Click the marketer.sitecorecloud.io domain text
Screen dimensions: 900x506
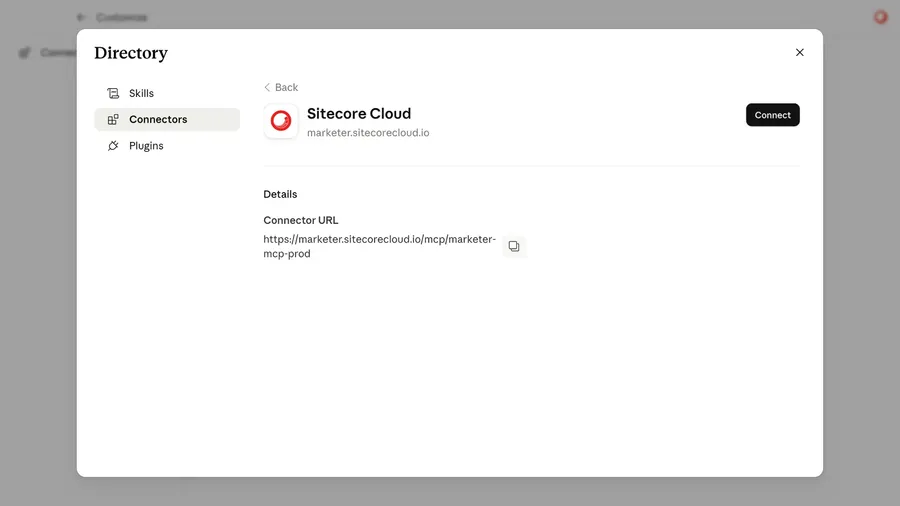click(368, 133)
